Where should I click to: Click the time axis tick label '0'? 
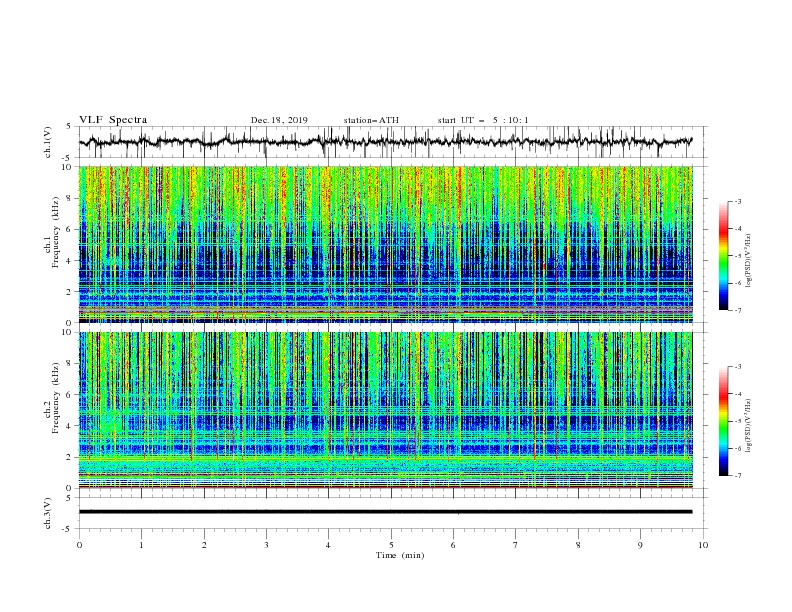(79, 545)
